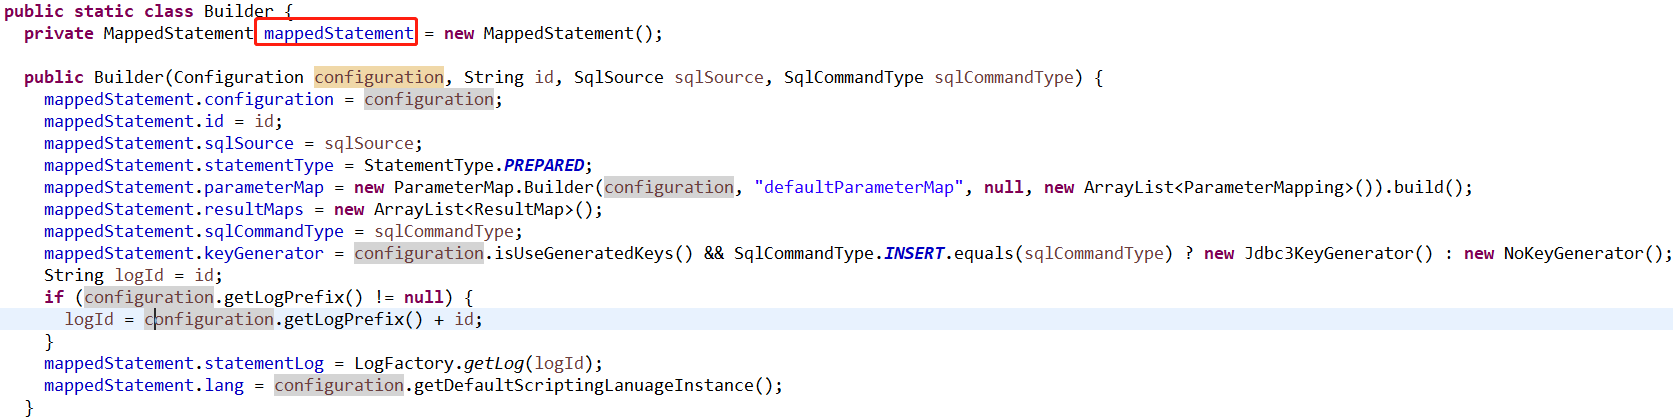Click the getLog(logId) method call
Screen dimensions: 1673x420
pos(529,363)
